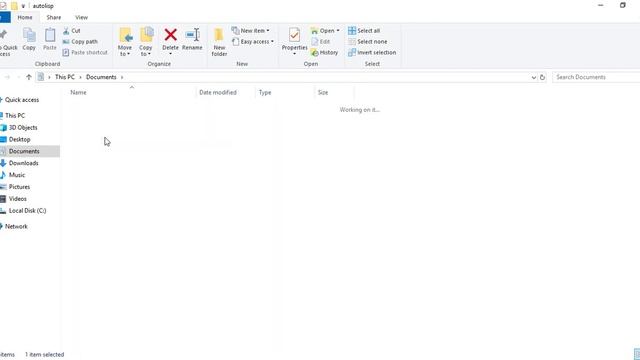Image resolution: width=640 pixels, height=360 pixels.
Task: Click the folder icon in title bar
Action: (x=14, y=6)
